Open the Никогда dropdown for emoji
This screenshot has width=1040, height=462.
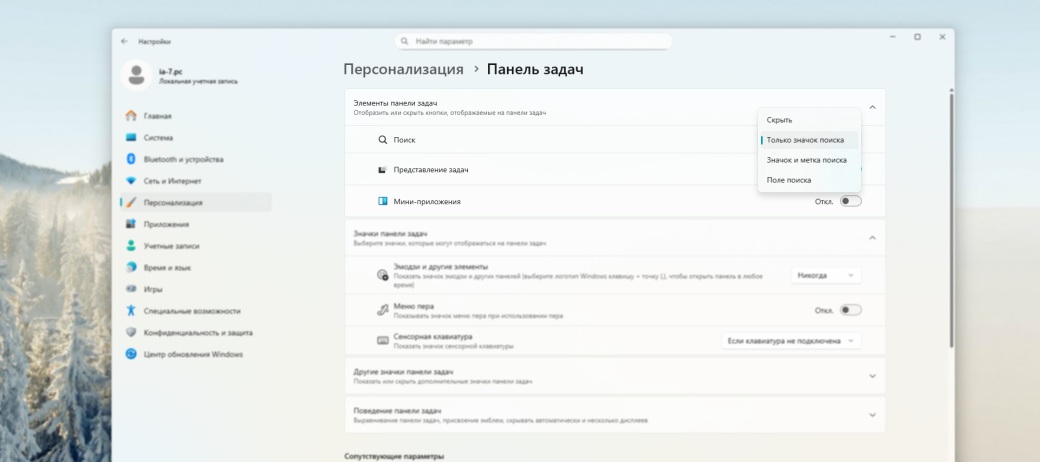coord(826,275)
